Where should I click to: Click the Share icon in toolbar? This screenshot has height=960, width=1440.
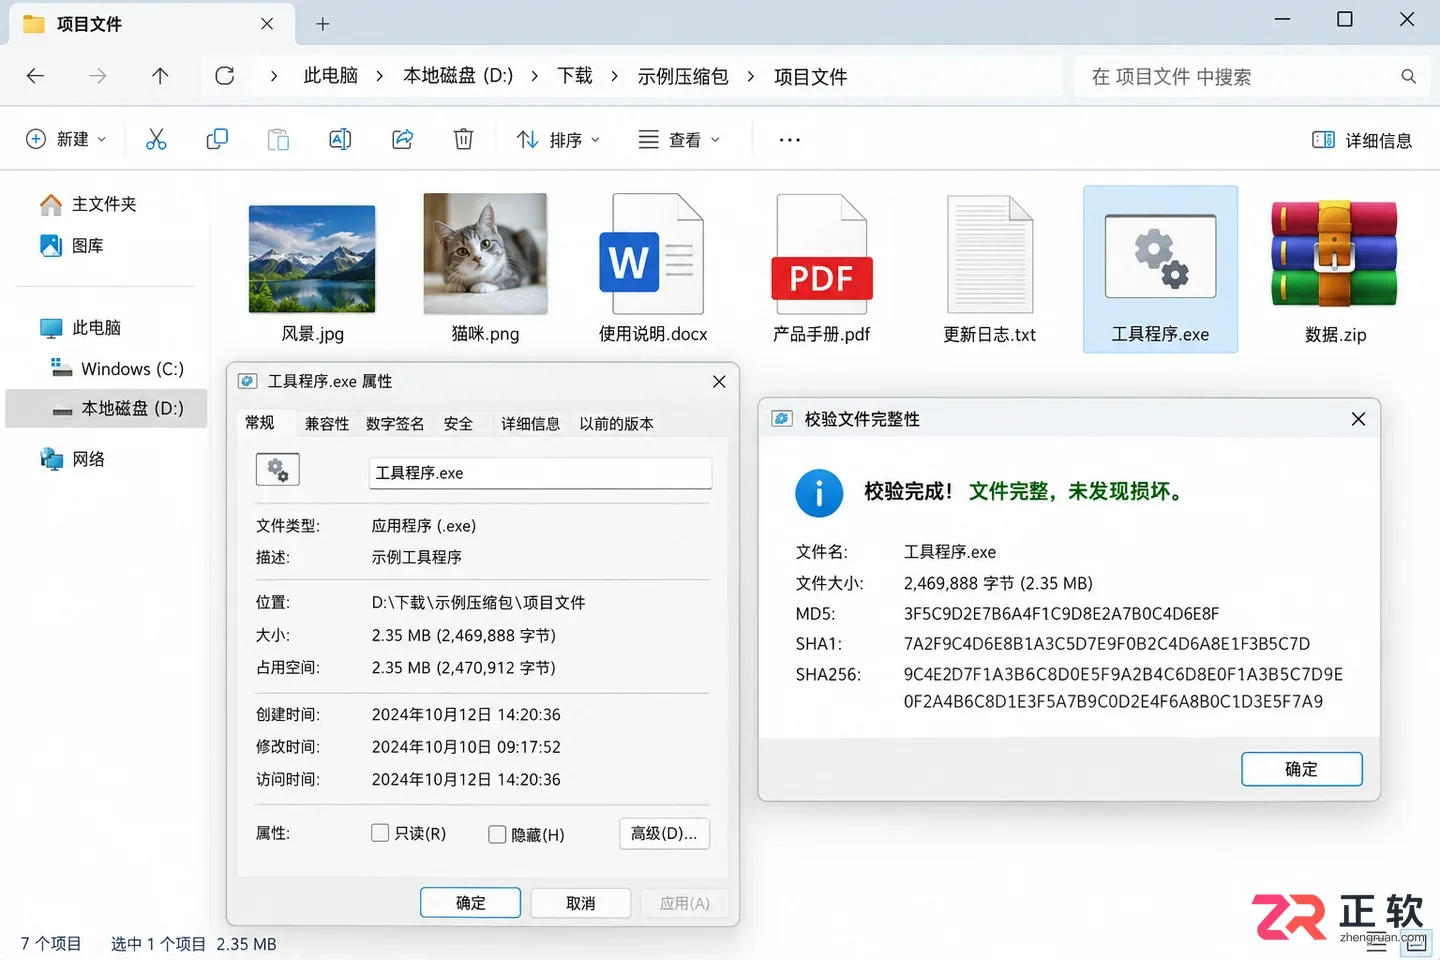click(402, 140)
